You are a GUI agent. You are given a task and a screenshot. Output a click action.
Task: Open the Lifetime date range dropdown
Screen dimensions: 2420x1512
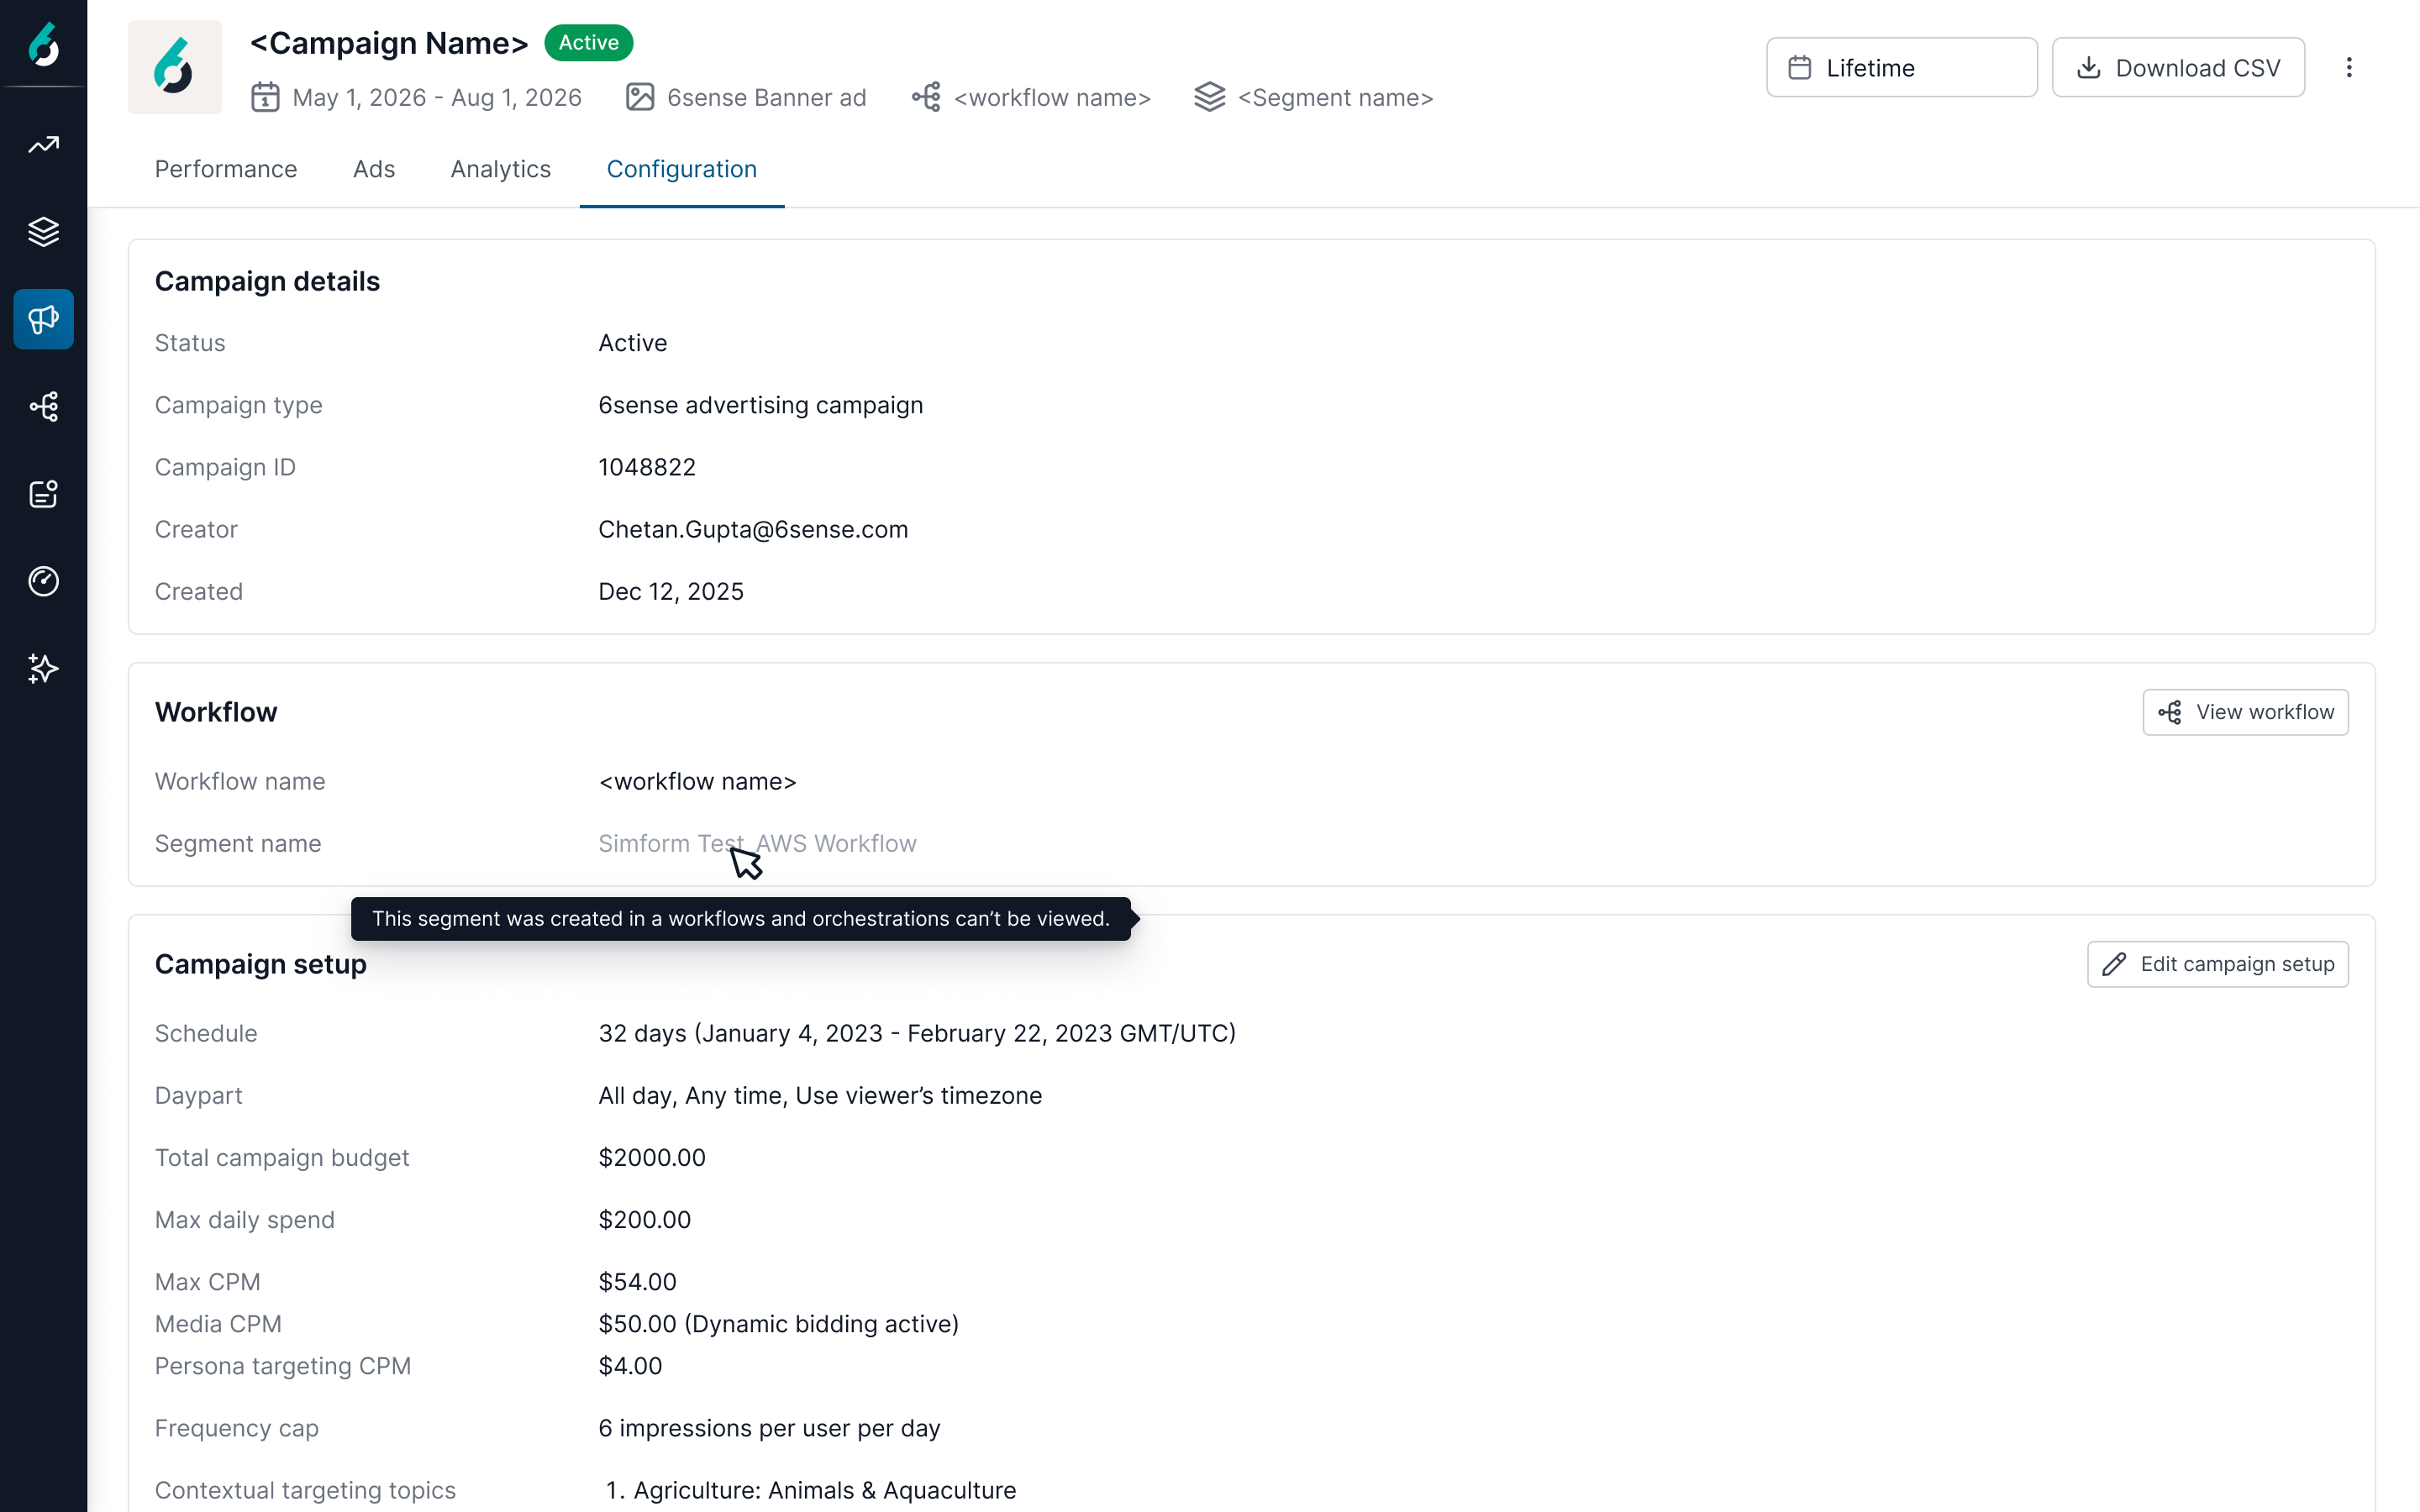(1901, 67)
